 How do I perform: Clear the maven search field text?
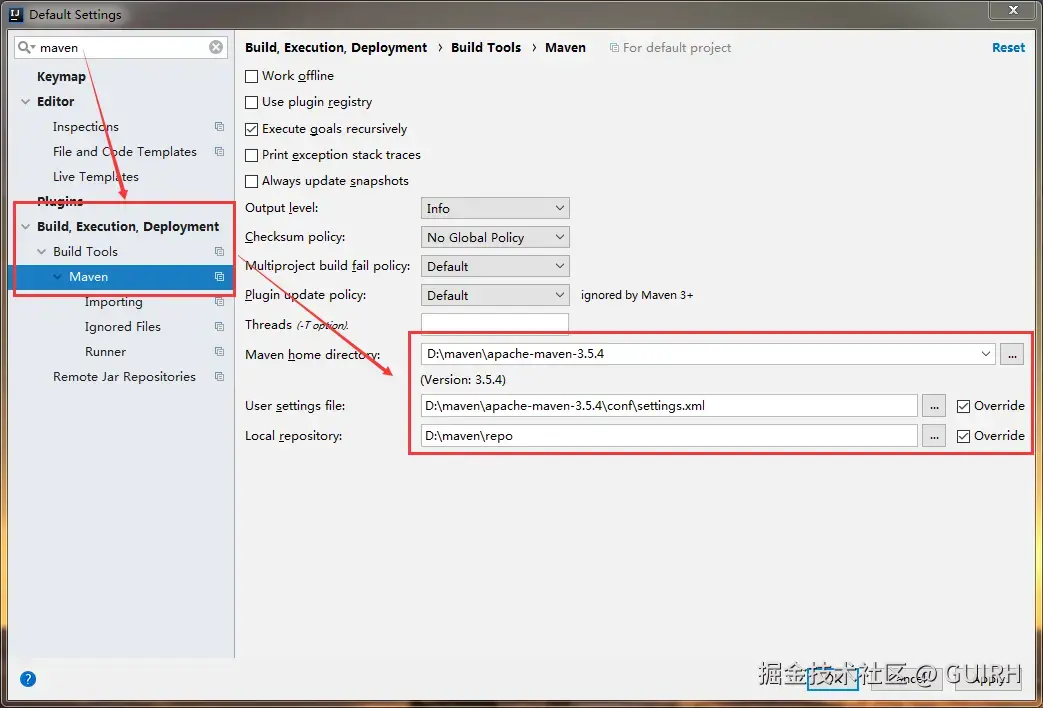[216, 47]
